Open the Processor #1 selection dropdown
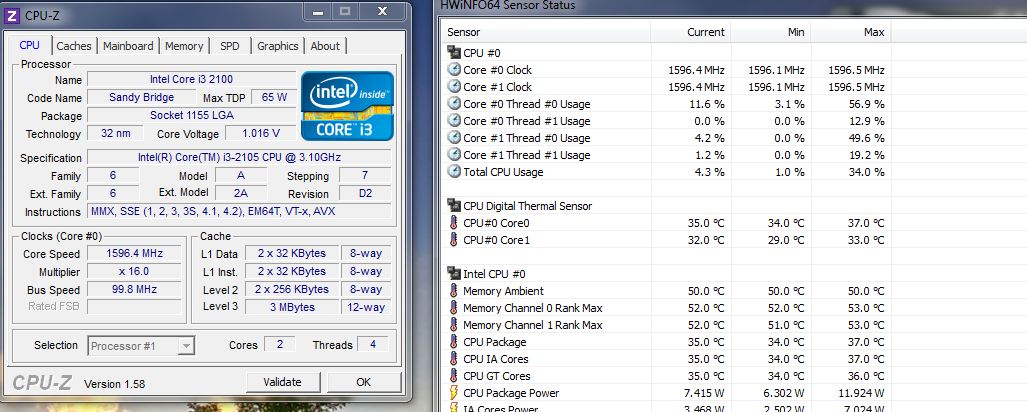The height and width of the screenshot is (412, 1027). [141, 346]
